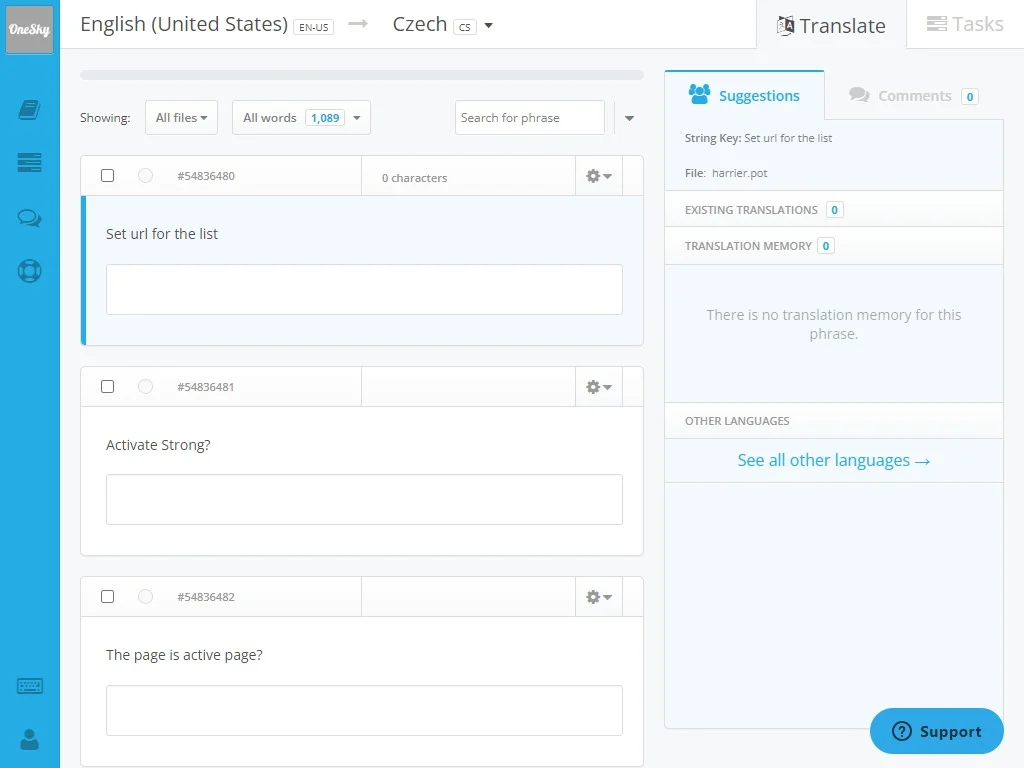Select checkbox for phrase #54836481
The image size is (1024, 768).
tap(108, 387)
